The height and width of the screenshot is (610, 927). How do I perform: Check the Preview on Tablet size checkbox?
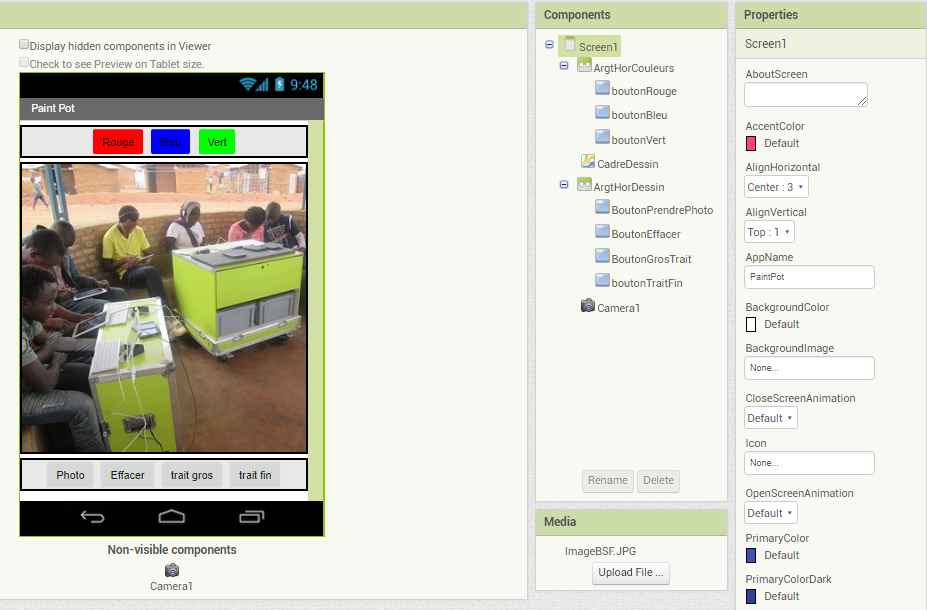click(x=24, y=62)
